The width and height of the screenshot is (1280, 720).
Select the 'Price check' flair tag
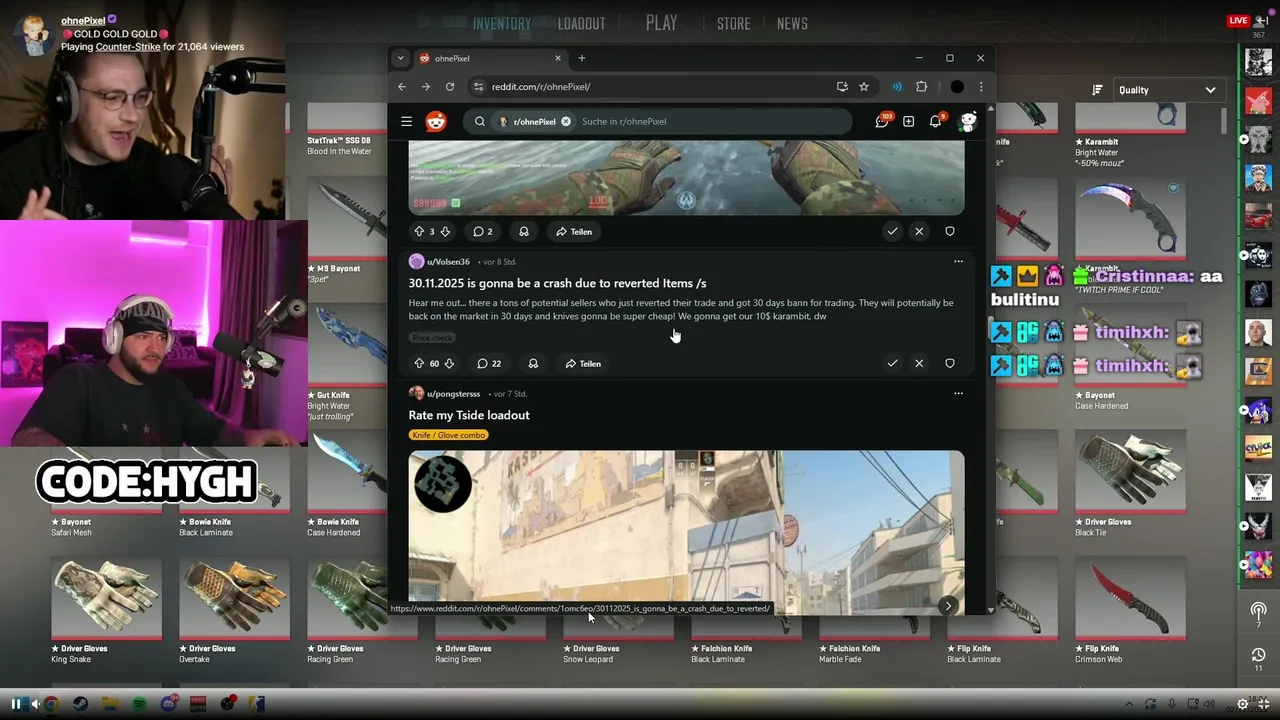coord(431,338)
